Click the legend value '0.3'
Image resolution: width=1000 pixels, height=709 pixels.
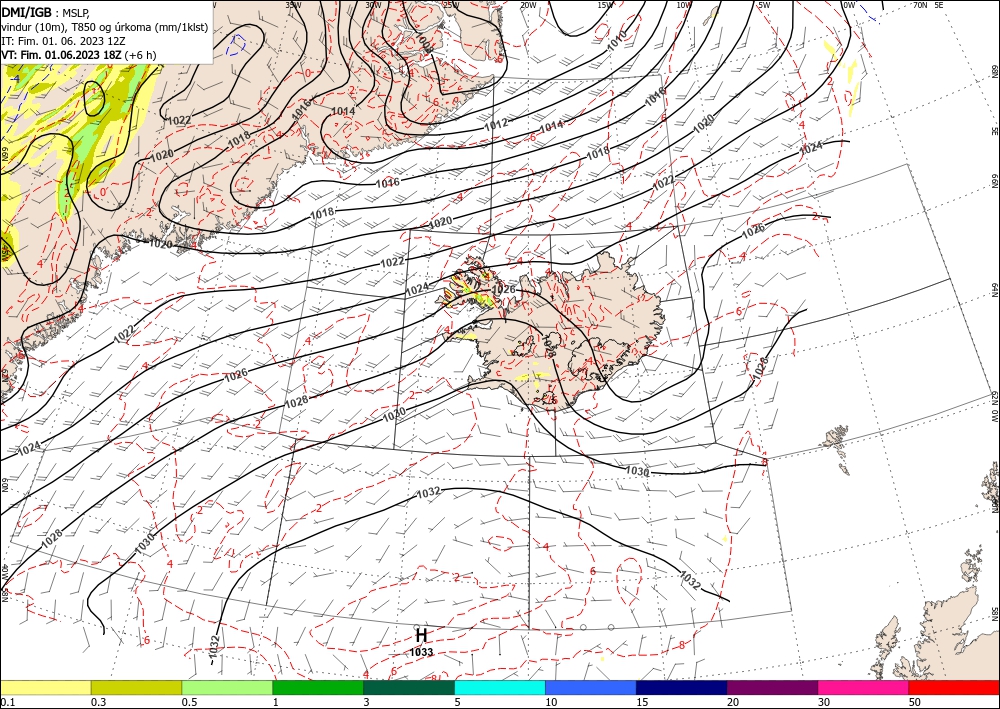pyautogui.click(x=98, y=702)
